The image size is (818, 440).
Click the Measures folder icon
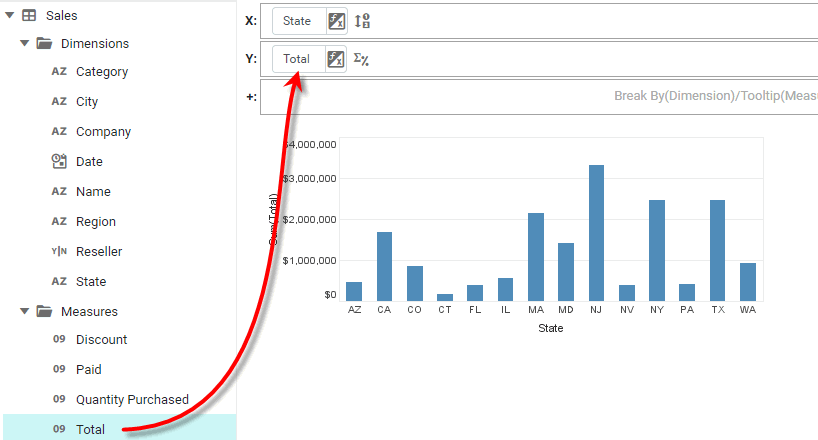point(44,312)
